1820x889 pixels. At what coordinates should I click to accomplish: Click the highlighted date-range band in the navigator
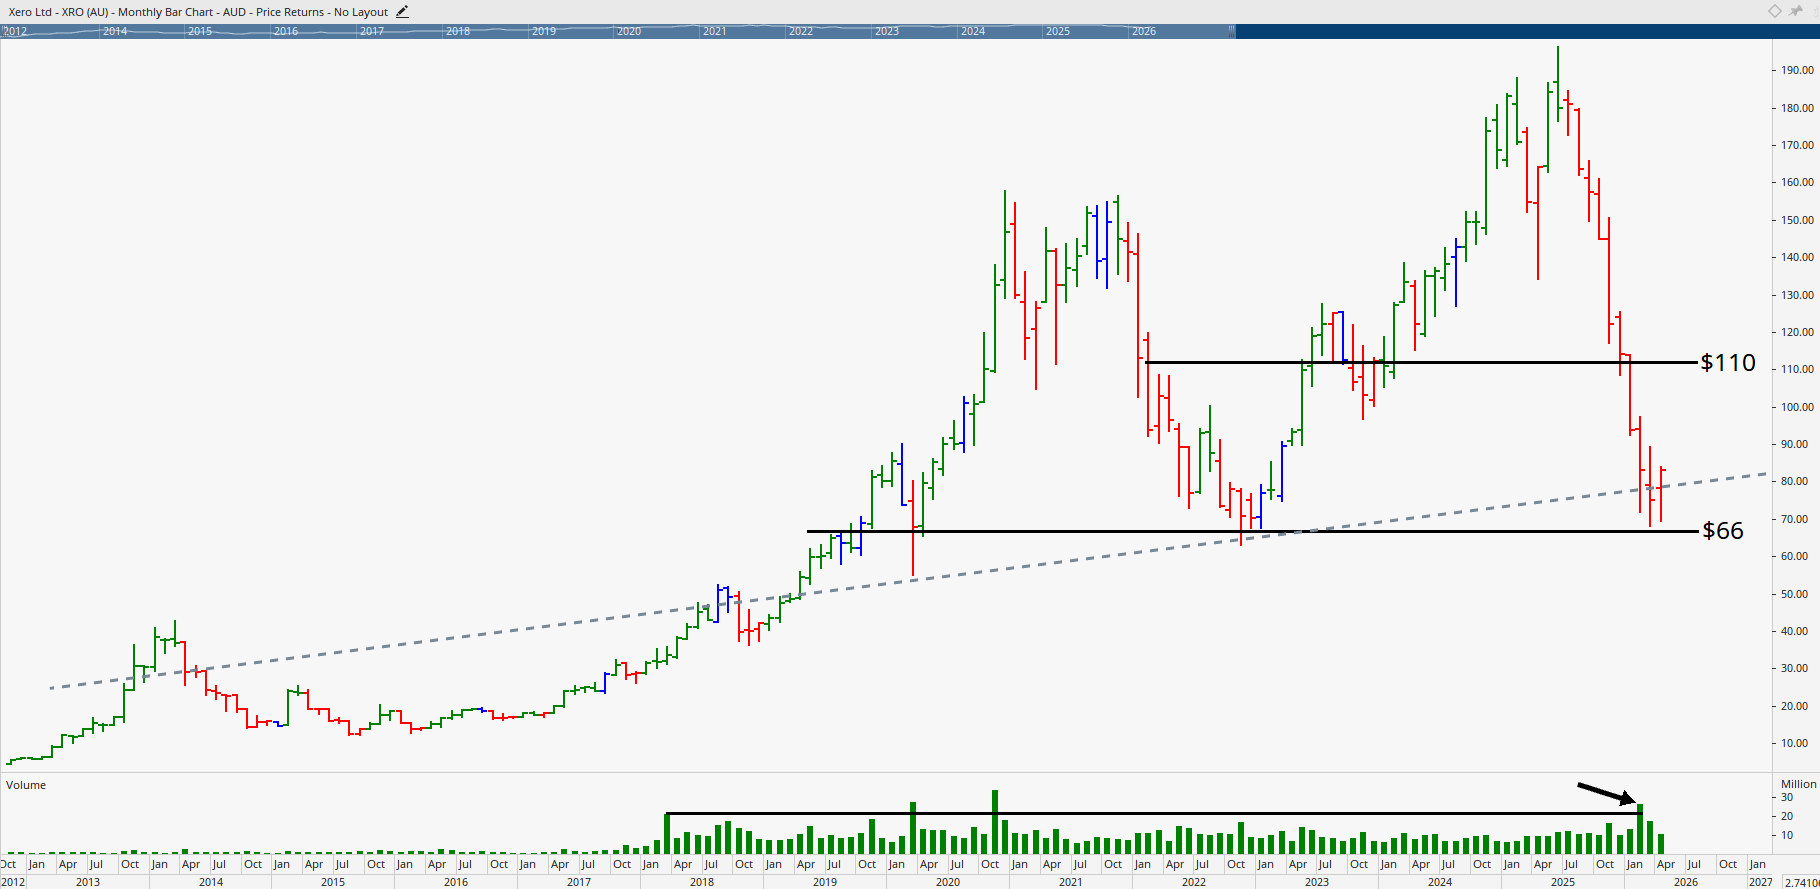pos(617,31)
